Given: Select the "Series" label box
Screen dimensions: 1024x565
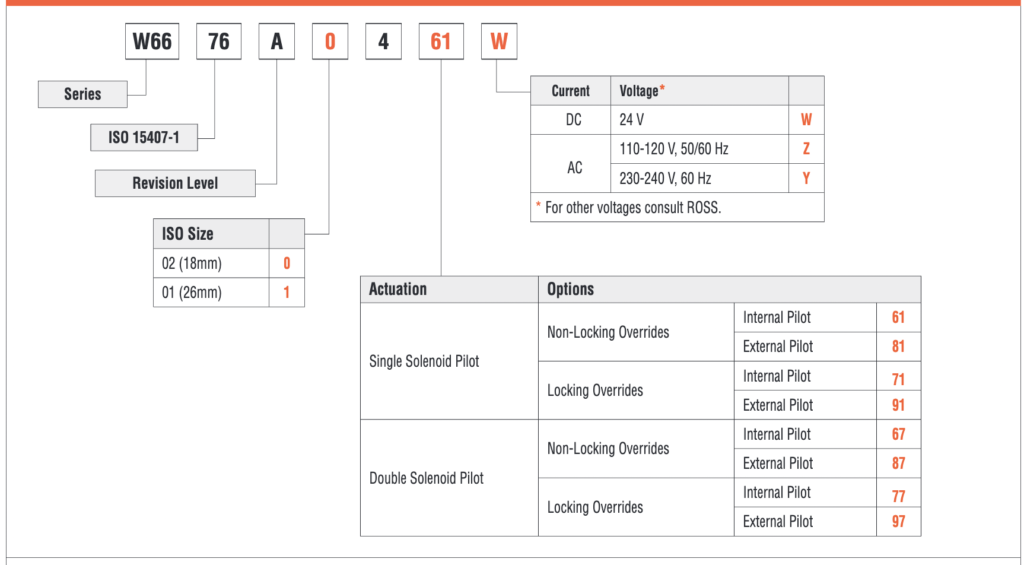Looking at the screenshot, I should (x=83, y=94).
